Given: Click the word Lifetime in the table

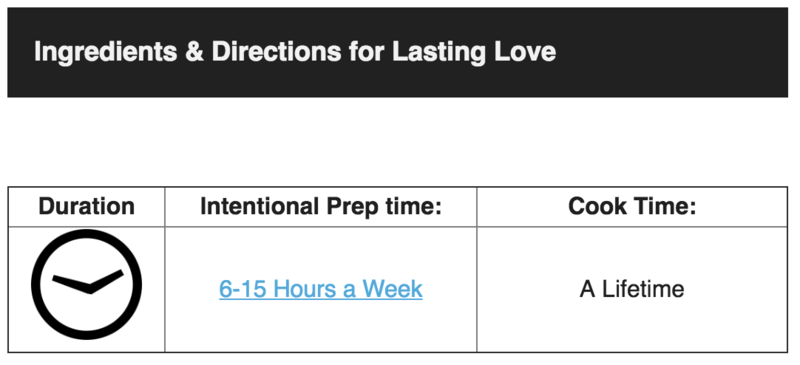Looking at the screenshot, I should pyautogui.click(x=643, y=289).
